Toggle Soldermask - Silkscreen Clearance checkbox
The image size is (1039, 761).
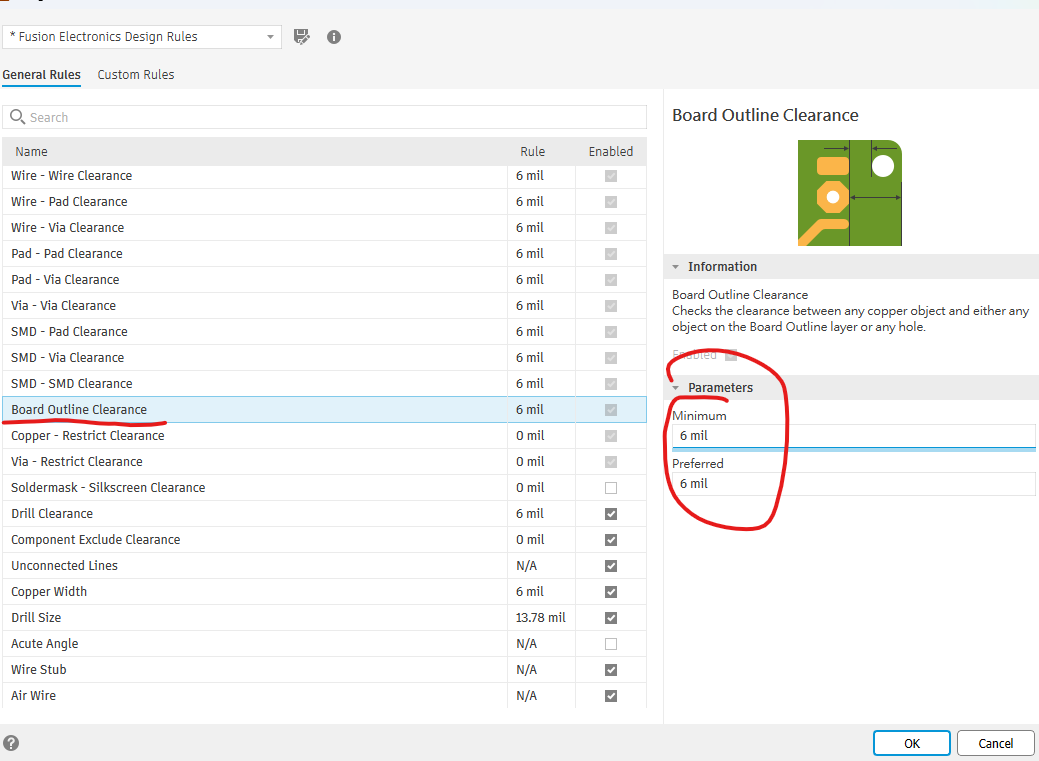click(x=611, y=488)
